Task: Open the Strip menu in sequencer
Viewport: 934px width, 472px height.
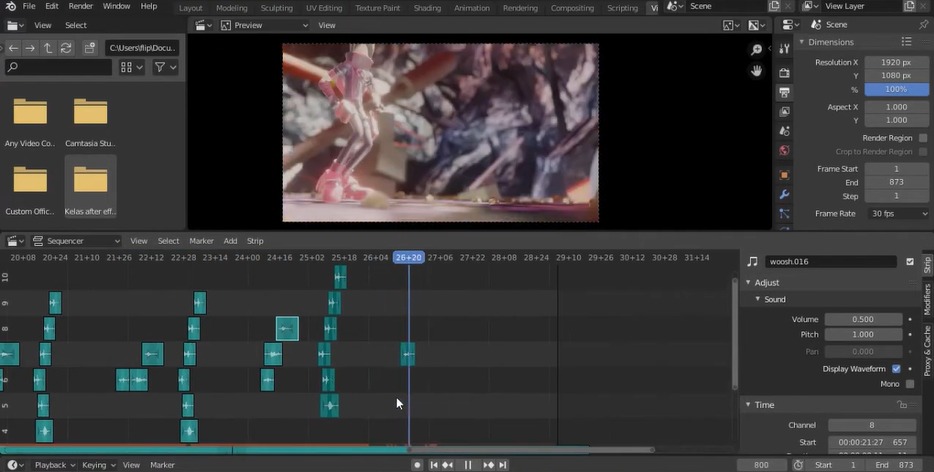Action: [255, 241]
